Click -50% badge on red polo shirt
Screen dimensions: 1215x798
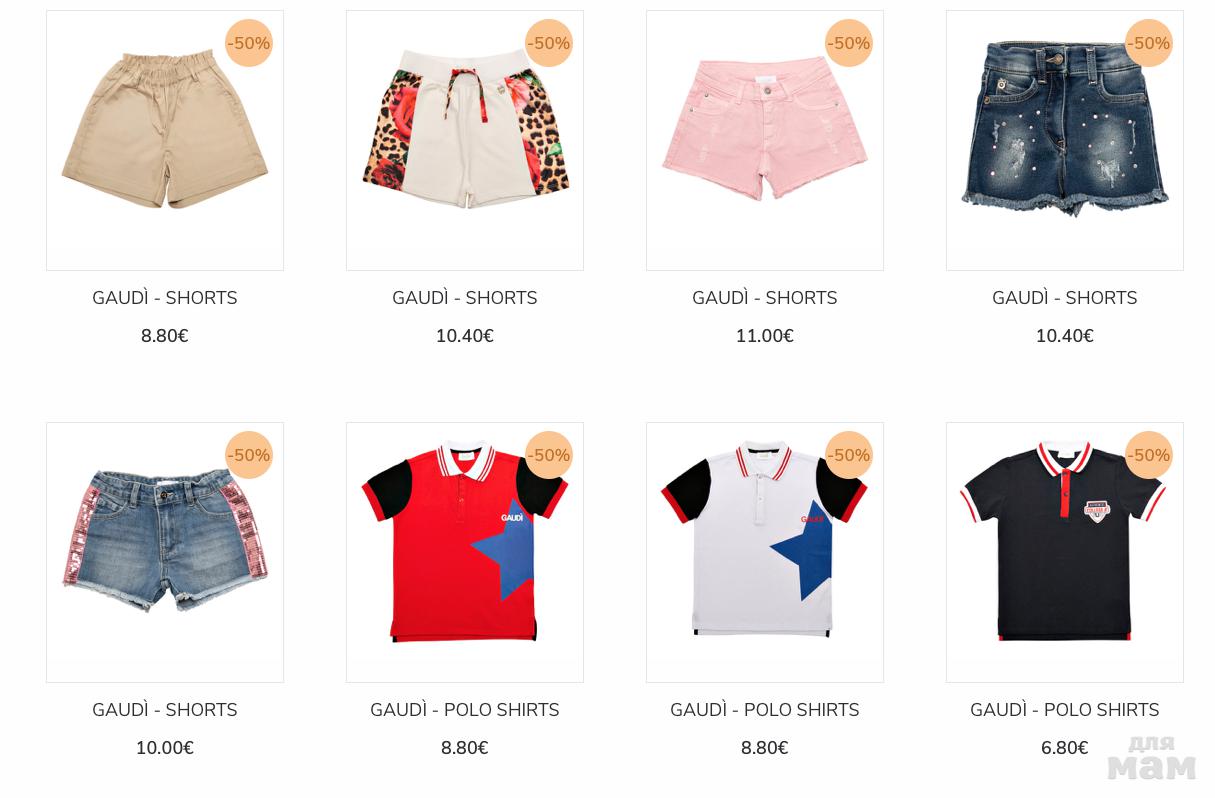549,455
